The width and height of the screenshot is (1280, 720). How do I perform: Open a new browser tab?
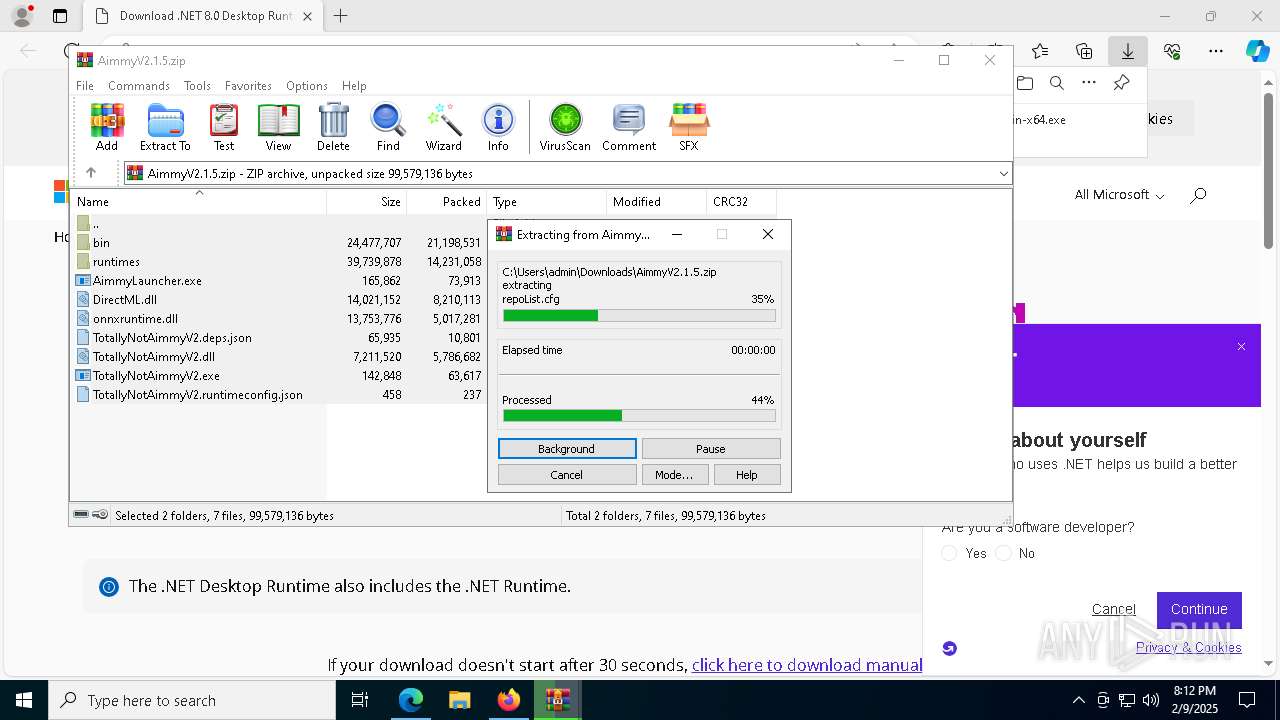(341, 16)
